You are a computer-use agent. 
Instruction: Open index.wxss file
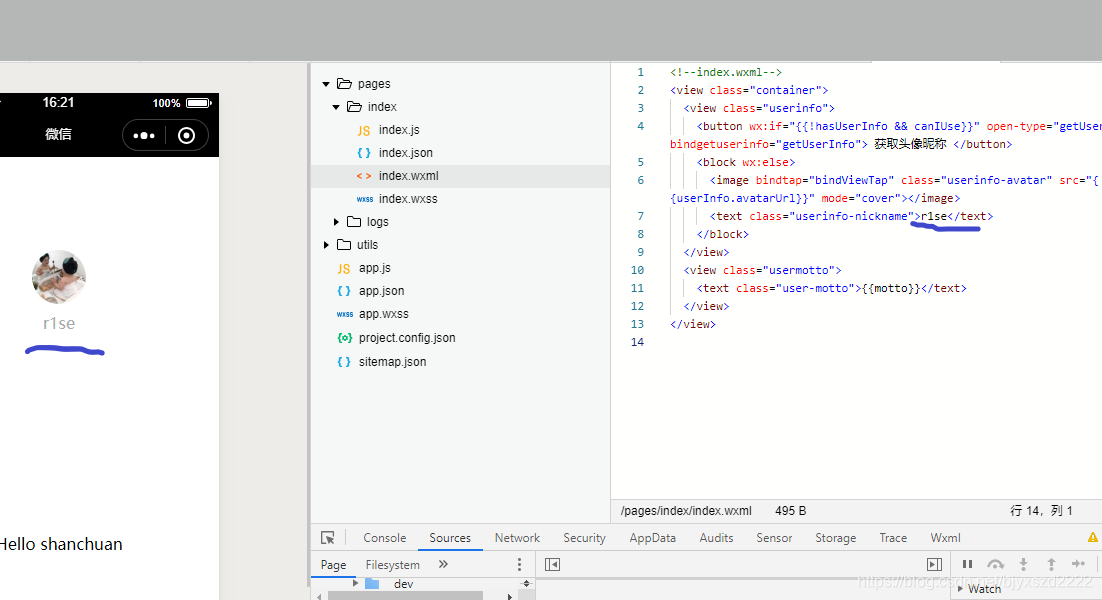pos(408,199)
